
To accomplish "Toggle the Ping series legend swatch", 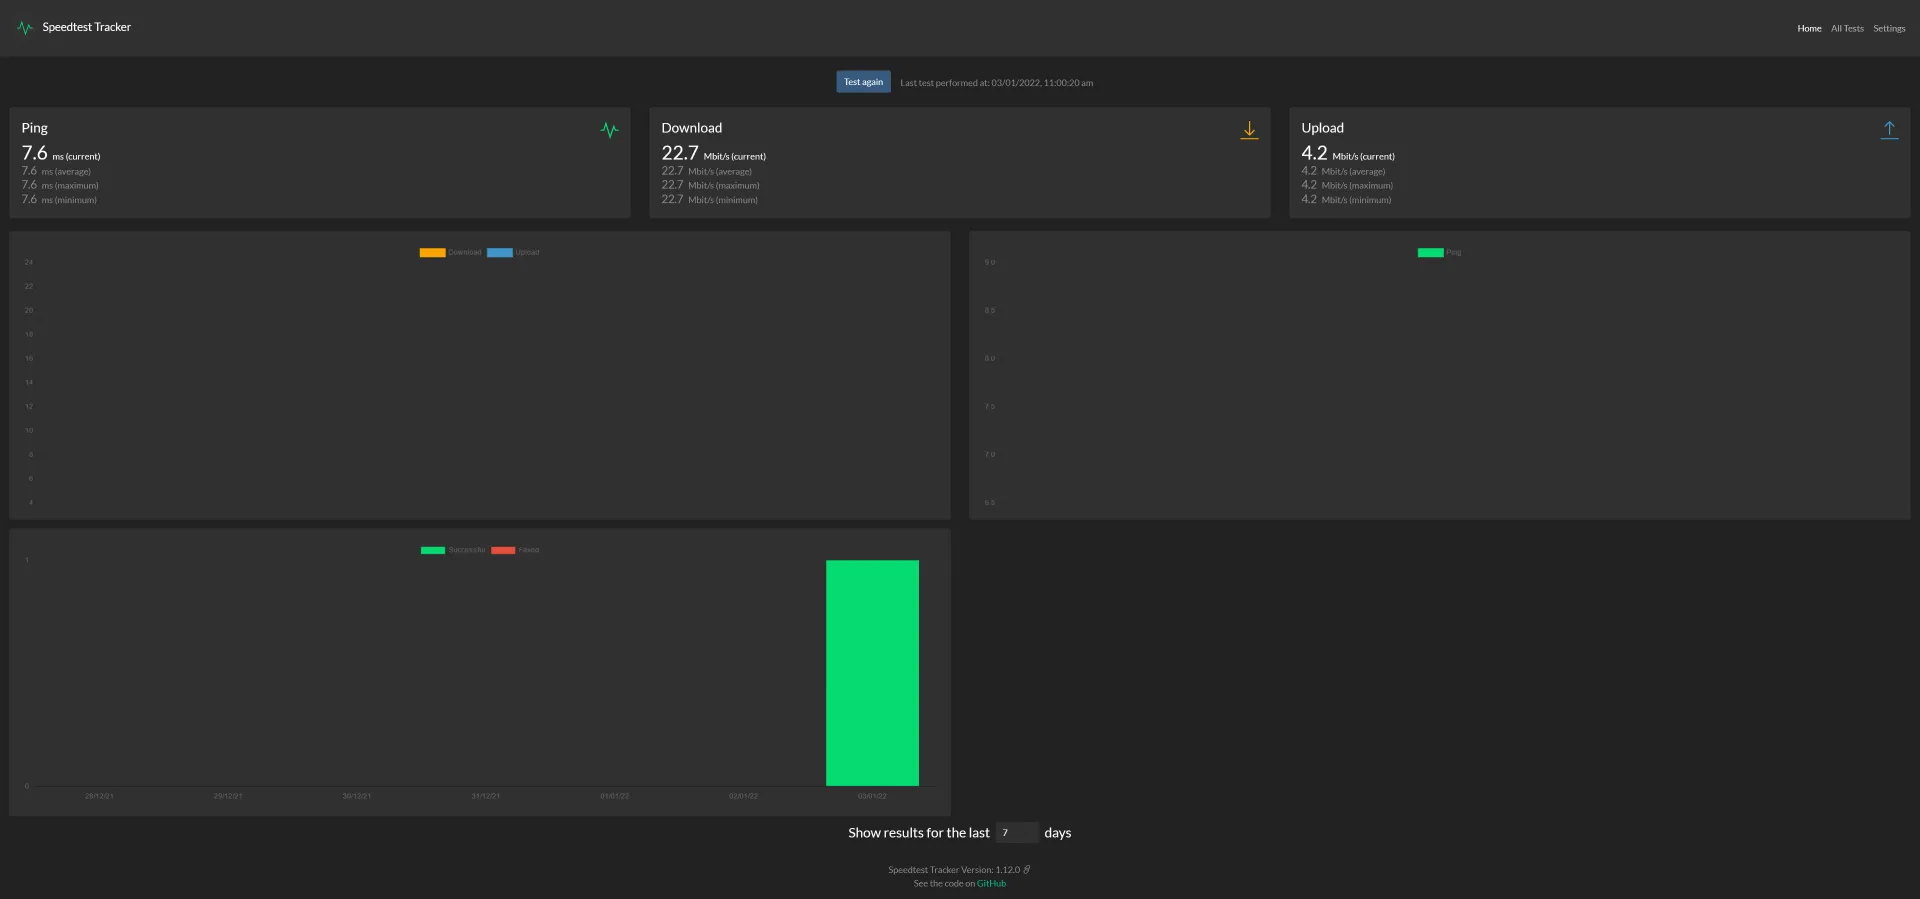I will click(1430, 252).
